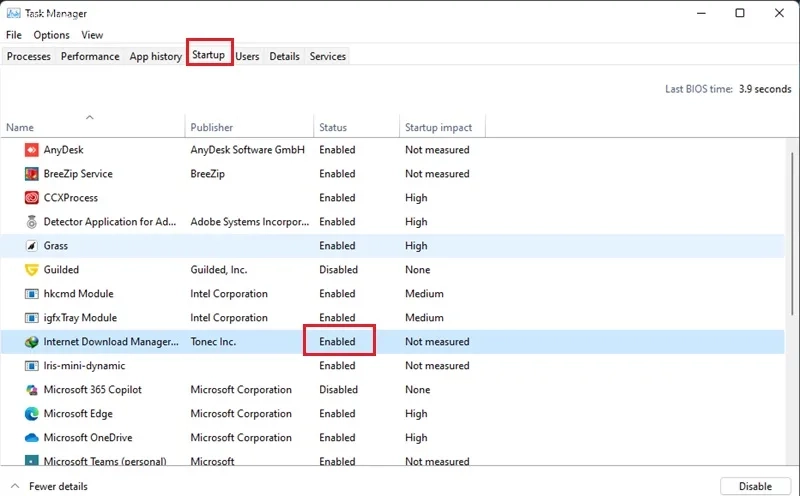Switch to the App history tab
This screenshot has width=800, height=496.
[x=156, y=56]
